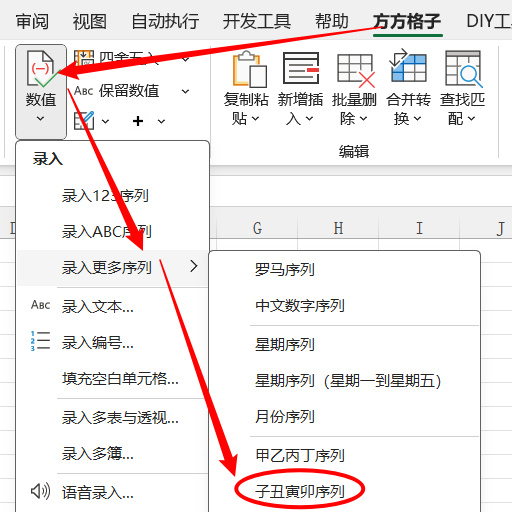Select 子丑寅卯序列 from the submenu
The image size is (512, 512).
pyautogui.click(x=300, y=491)
